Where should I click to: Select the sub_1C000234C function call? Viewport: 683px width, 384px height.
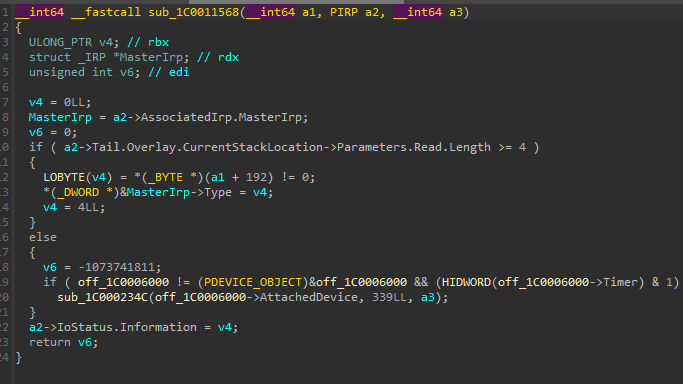[x=102, y=297]
